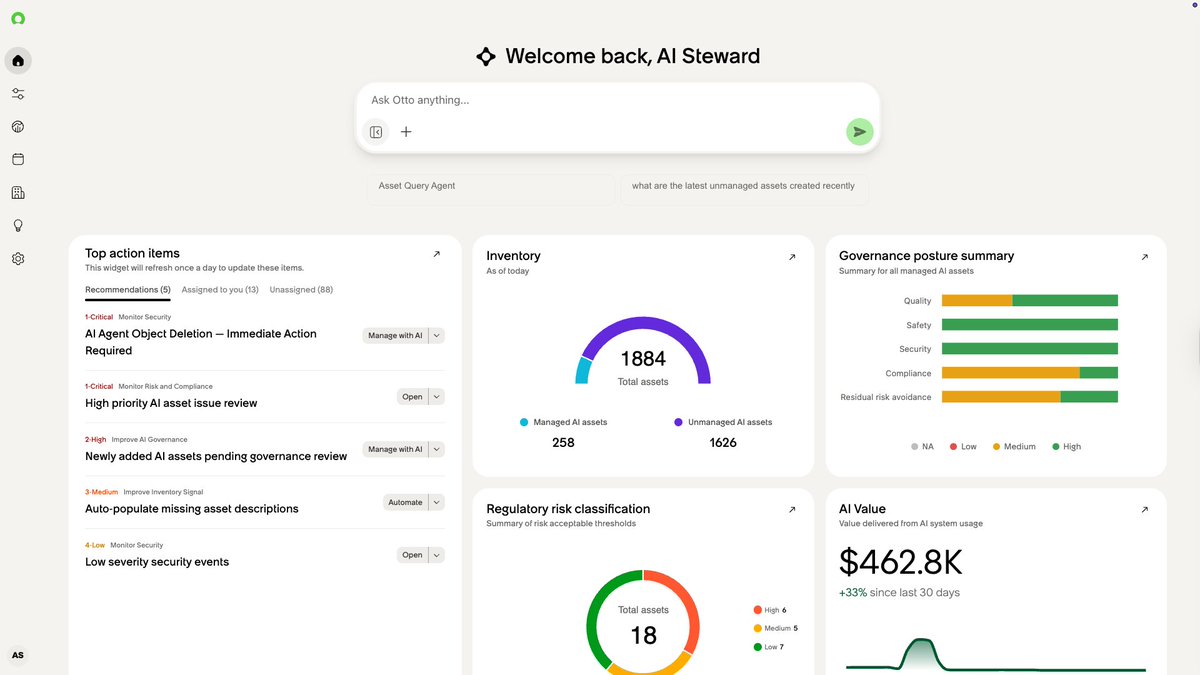The image size is (1200, 675).
Task: Open dropdown beside the Automate button
Action: 437,502
